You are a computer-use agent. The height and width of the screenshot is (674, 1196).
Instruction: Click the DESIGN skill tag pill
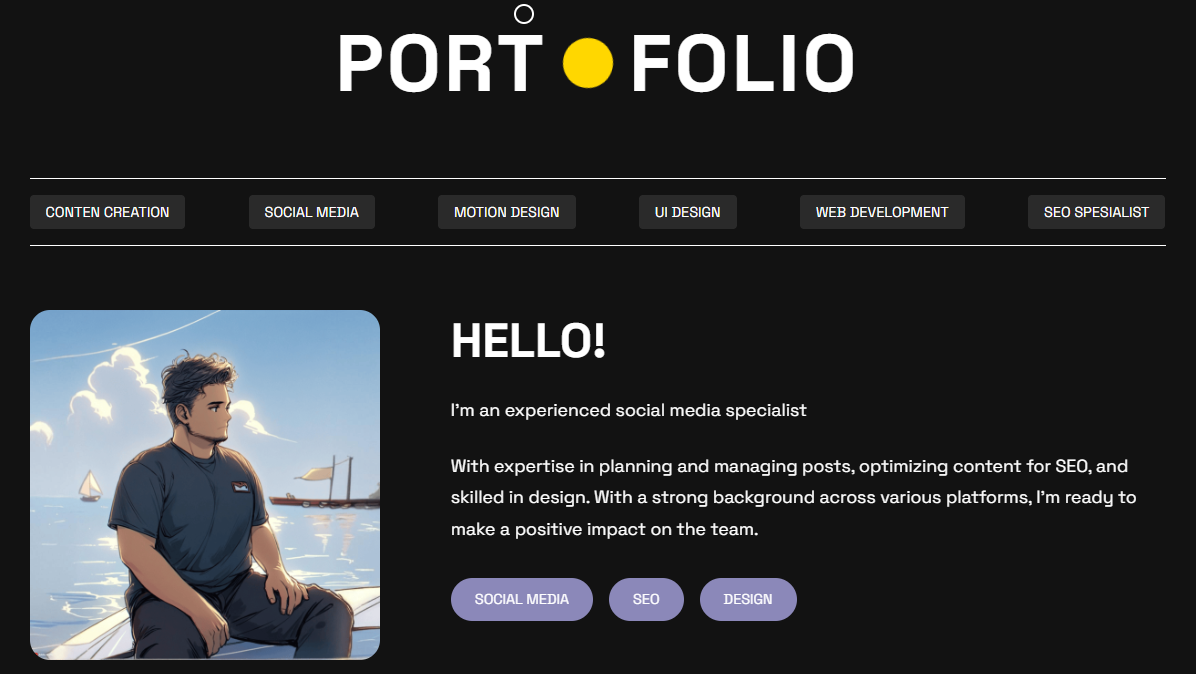coord(748,599)
